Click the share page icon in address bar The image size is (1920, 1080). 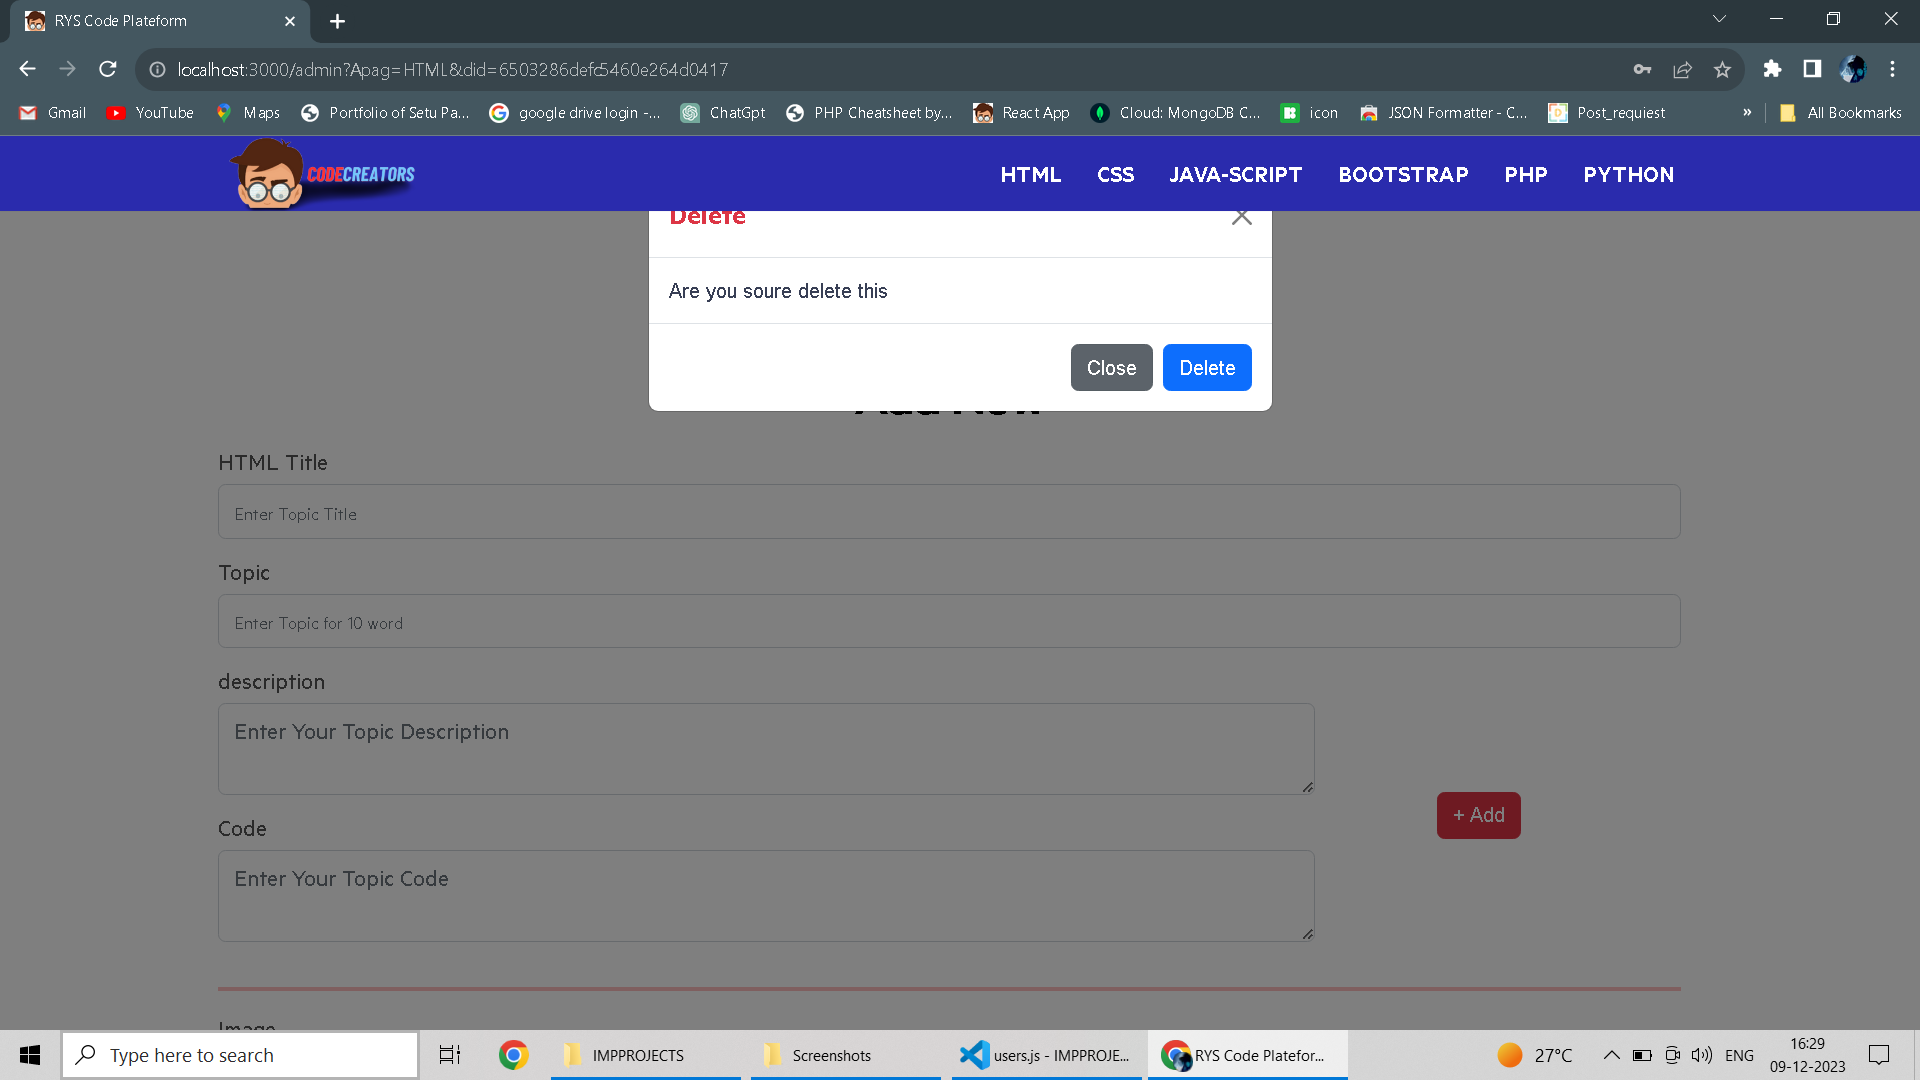pos(1682,69)
